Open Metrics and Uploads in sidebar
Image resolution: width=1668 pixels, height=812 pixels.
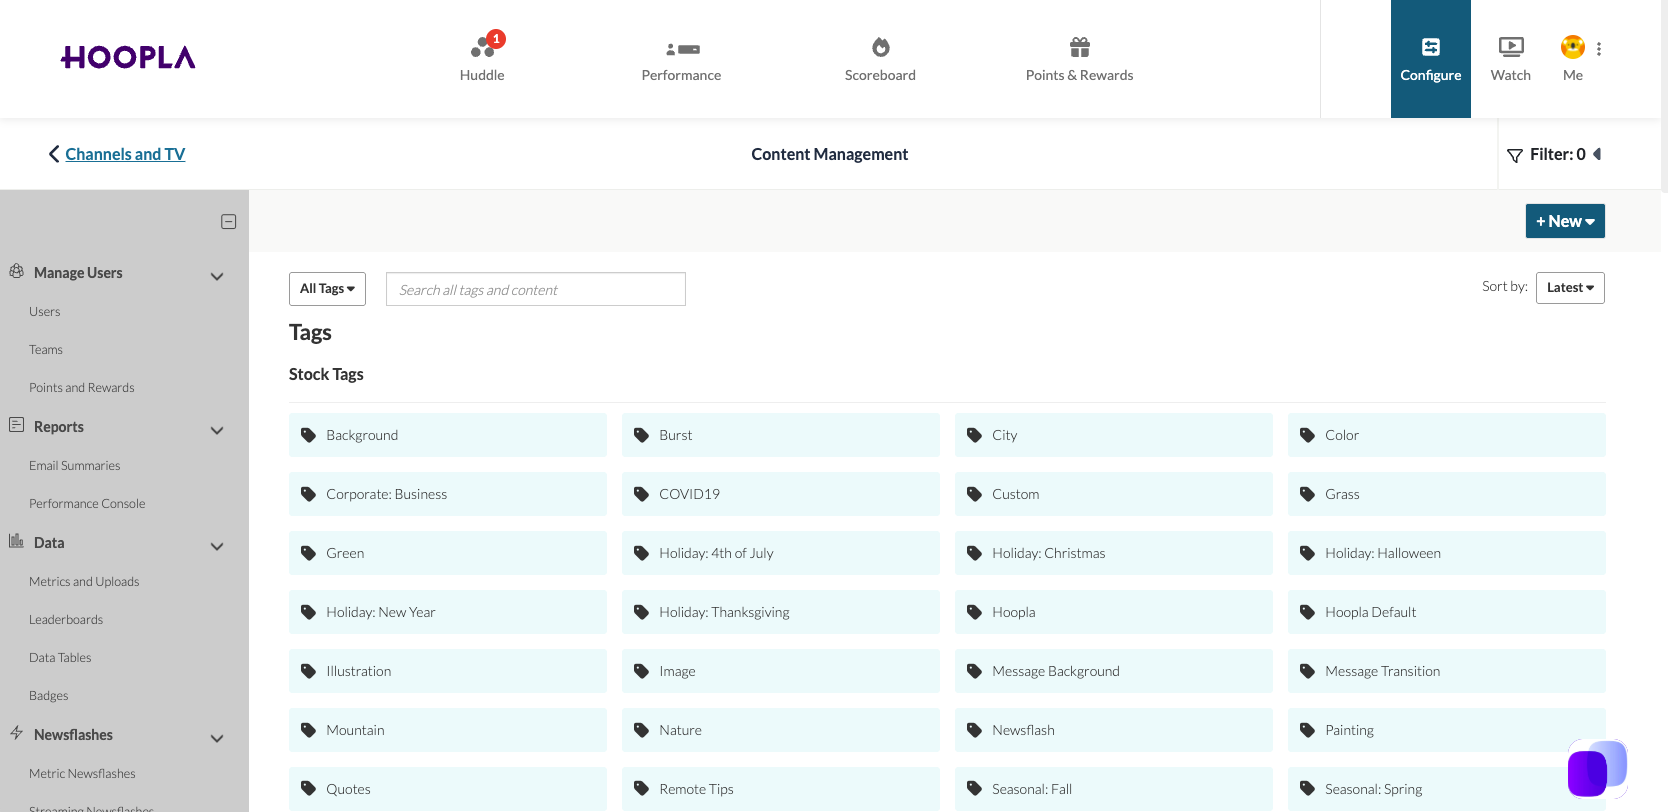[x=84, y=582]
